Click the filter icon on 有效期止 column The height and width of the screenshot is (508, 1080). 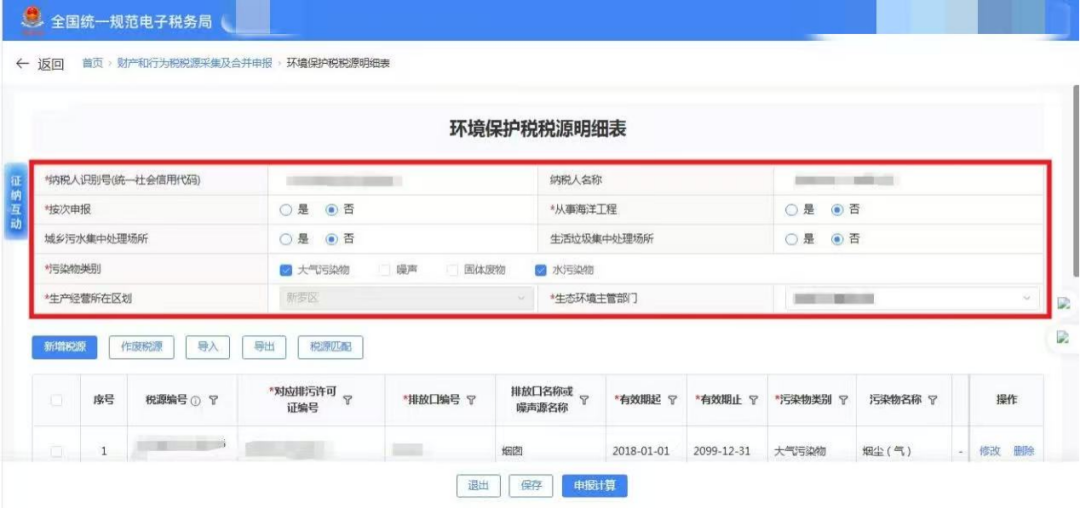tap(752, 400)
